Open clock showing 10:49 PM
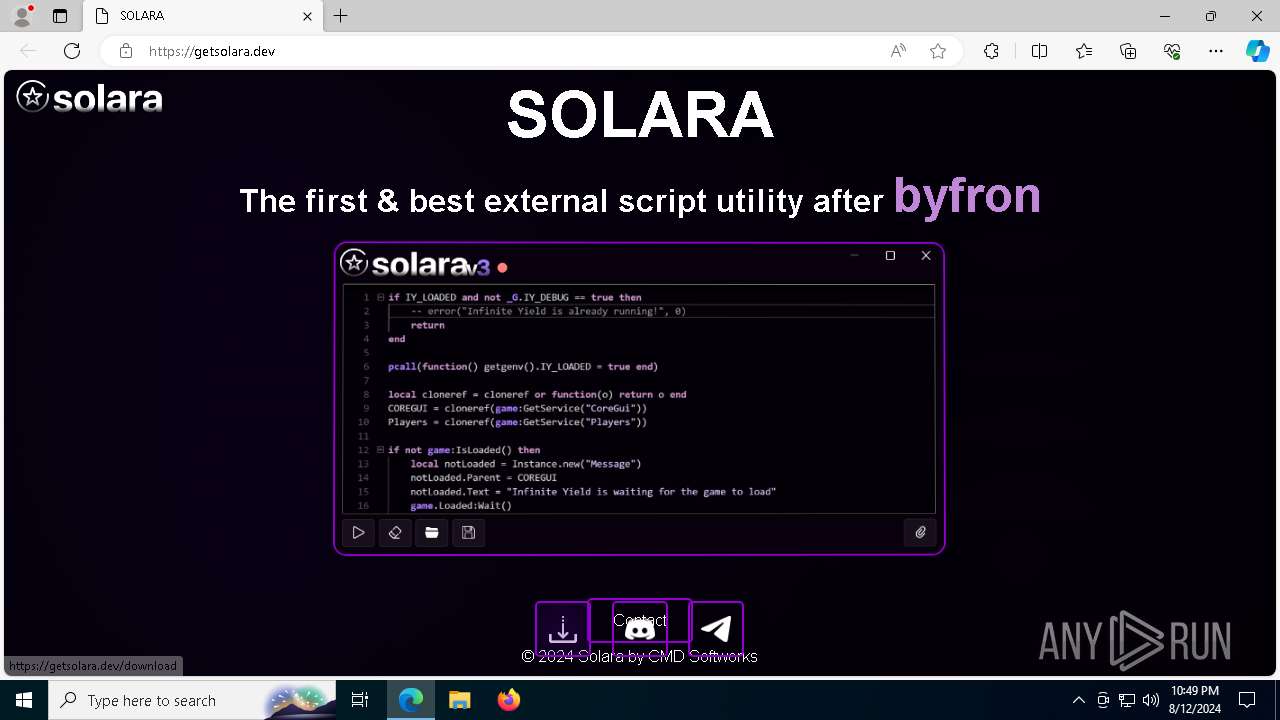1280x720 pixels. [1195, 700]
